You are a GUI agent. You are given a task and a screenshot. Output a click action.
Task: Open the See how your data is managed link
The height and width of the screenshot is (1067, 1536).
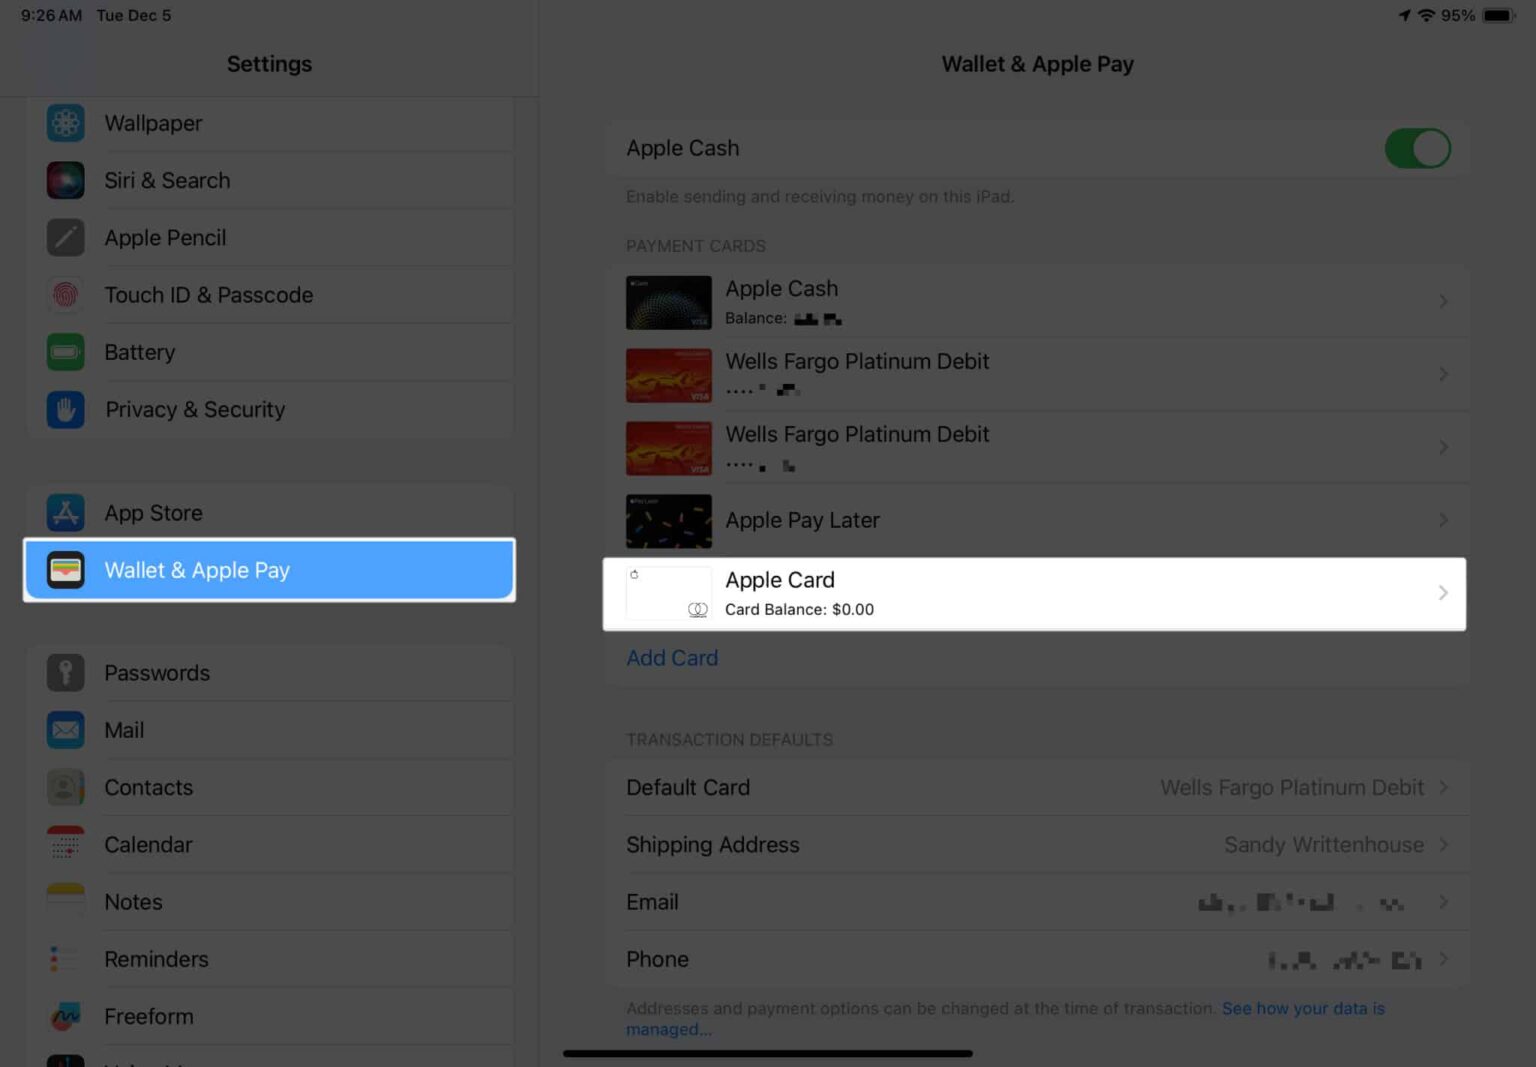[1303, 1008]
